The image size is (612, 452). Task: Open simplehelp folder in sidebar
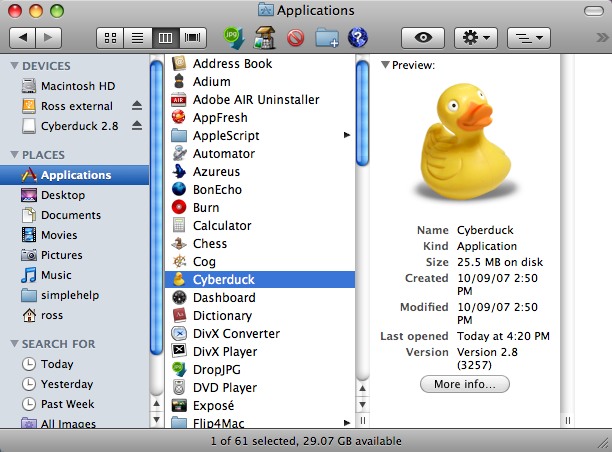tap(74, 295)
